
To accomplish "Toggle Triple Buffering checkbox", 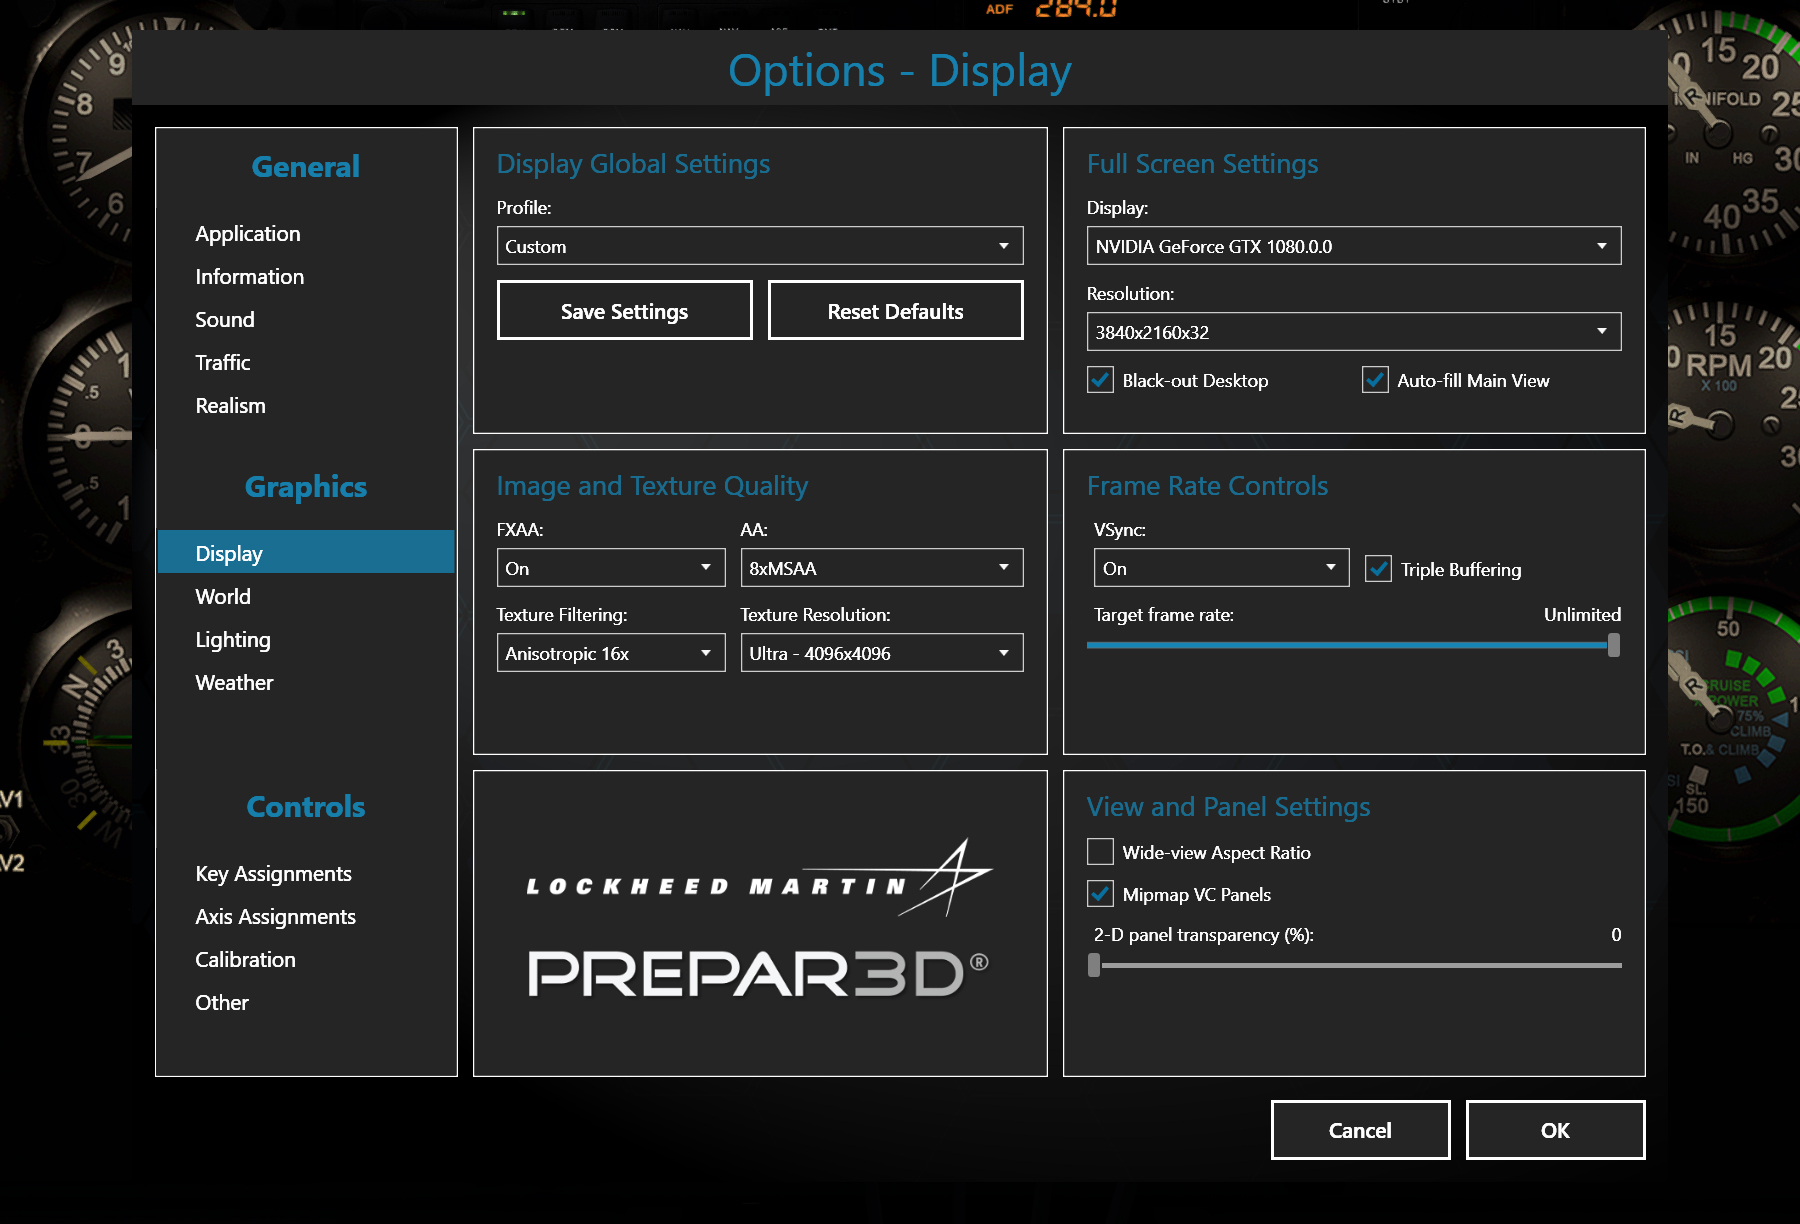I will coord(1378,569).
